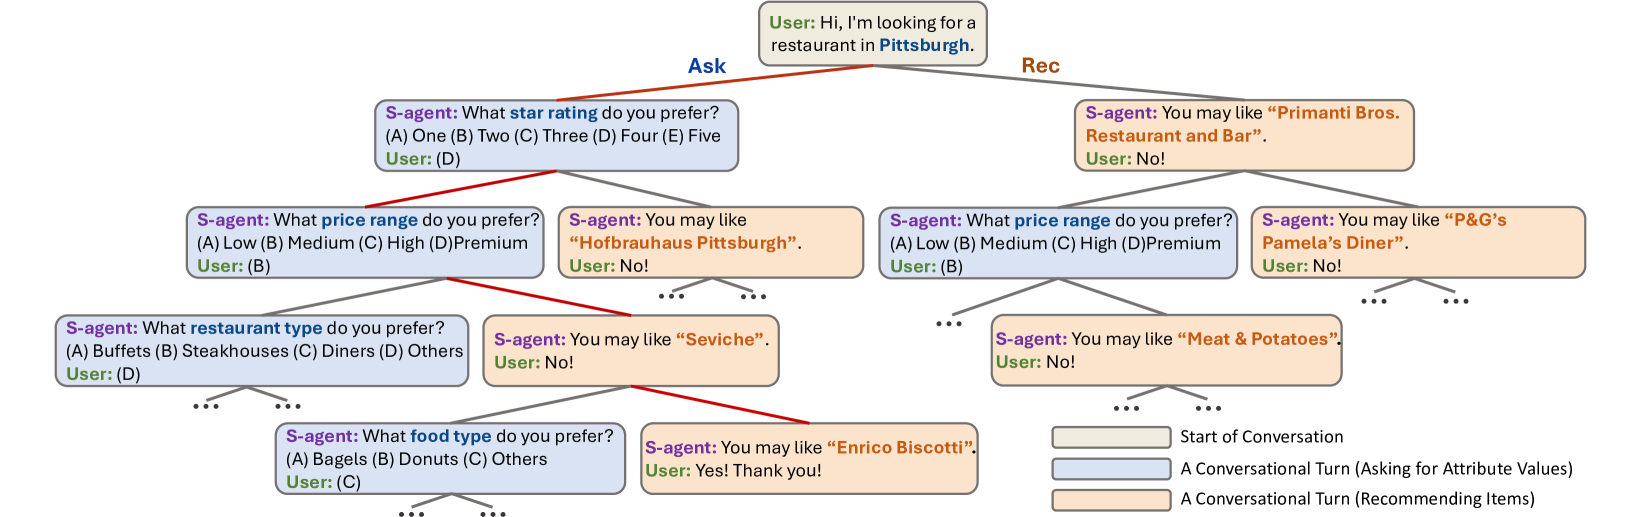Click the beige Start of Conversation legend swatch
This screenshot has width=1627, height=517.
(1110, 437)
